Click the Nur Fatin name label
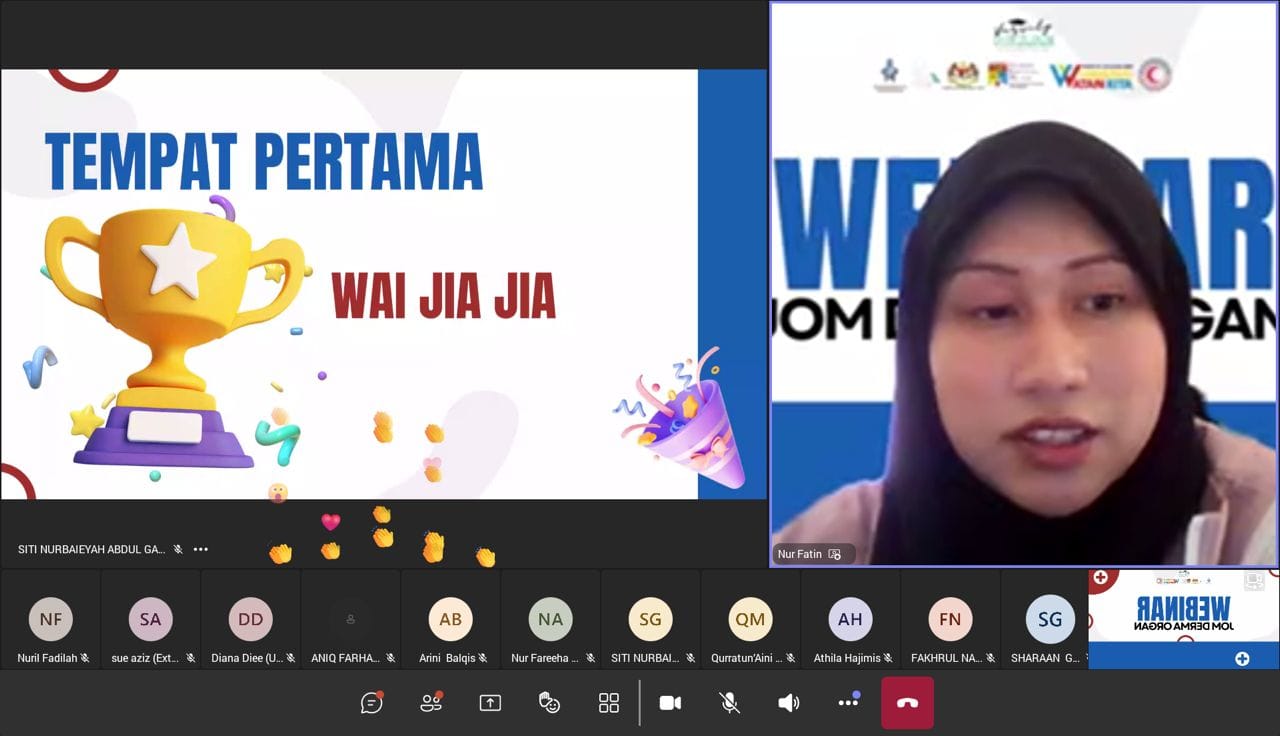 click(800, 554)
